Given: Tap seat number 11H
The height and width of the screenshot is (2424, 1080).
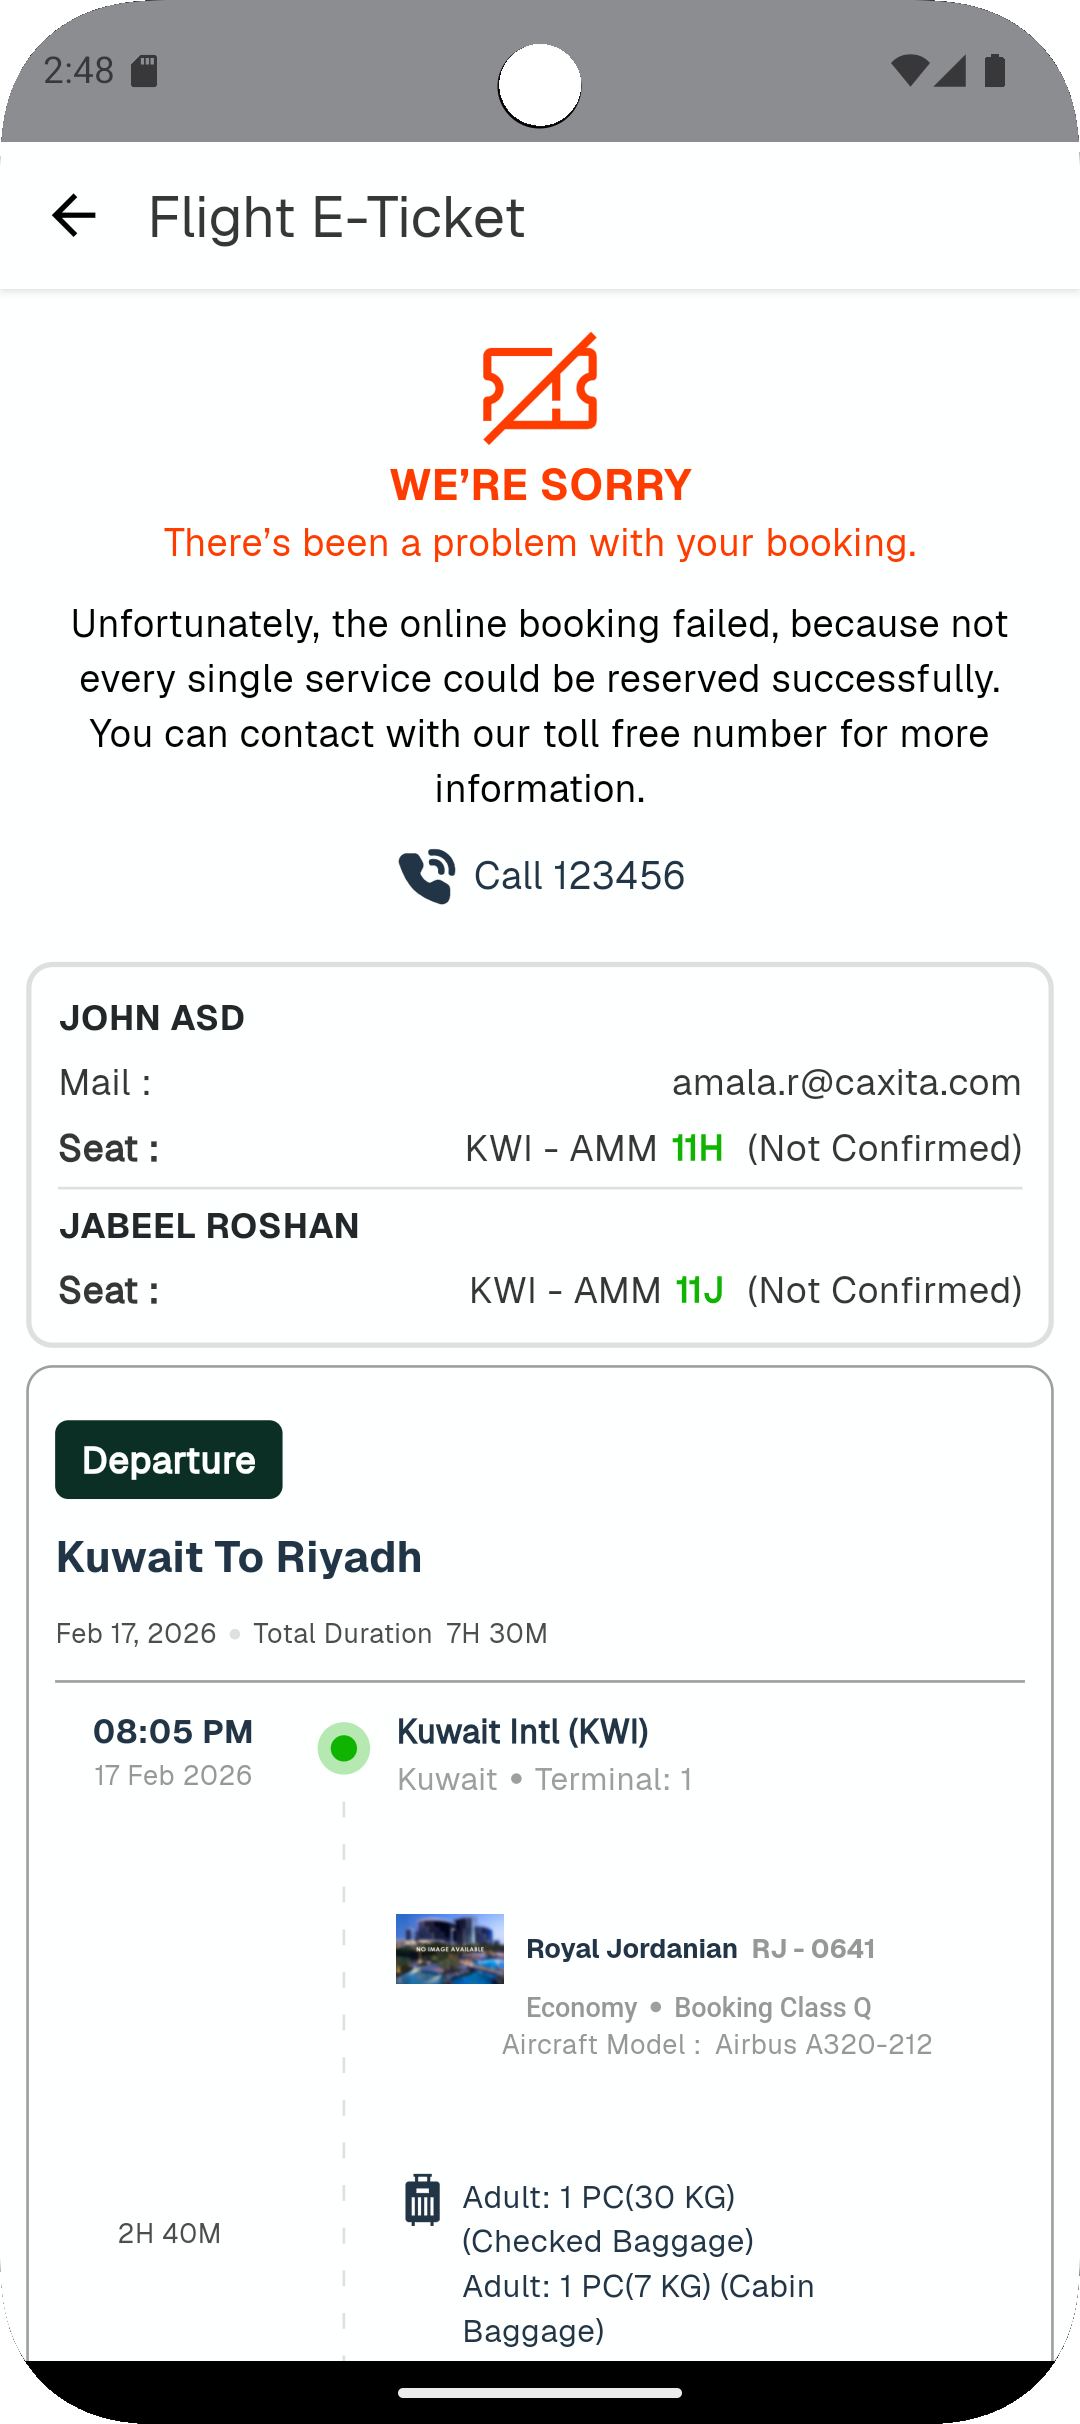Looking at the screenshot, I should 697,1148.
